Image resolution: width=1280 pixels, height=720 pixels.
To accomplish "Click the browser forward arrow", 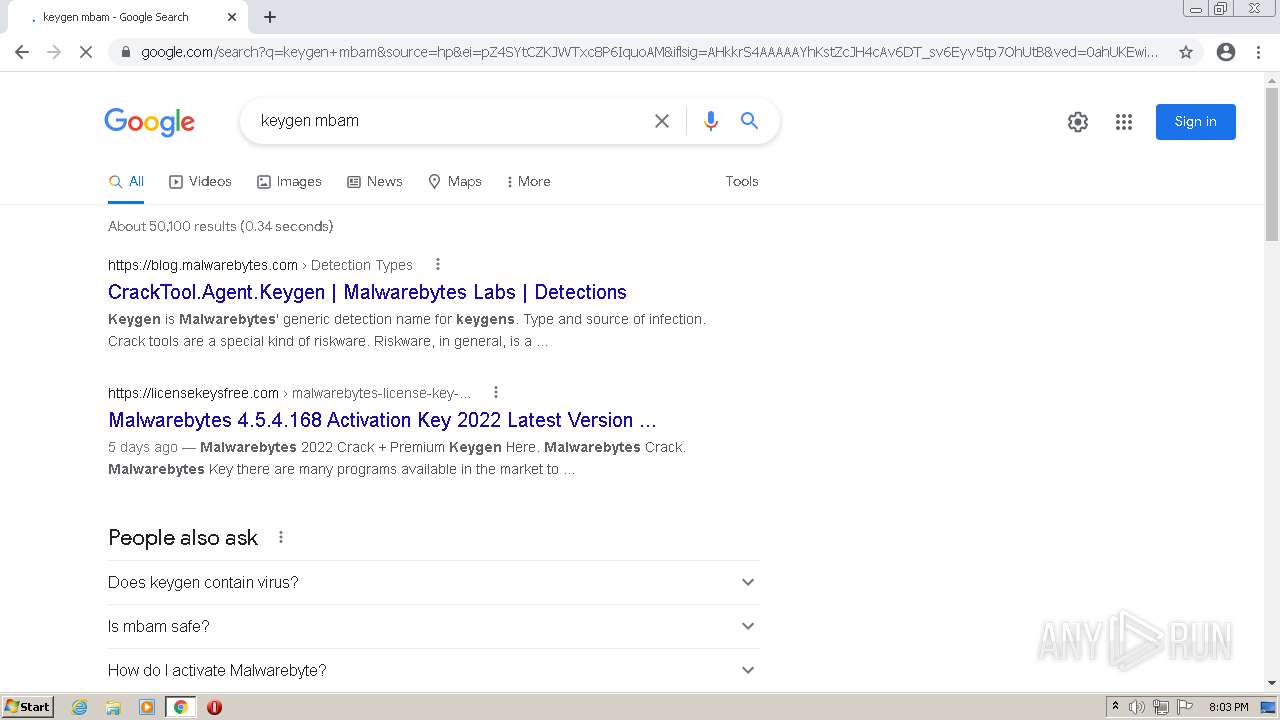I will tap(54, 52).
